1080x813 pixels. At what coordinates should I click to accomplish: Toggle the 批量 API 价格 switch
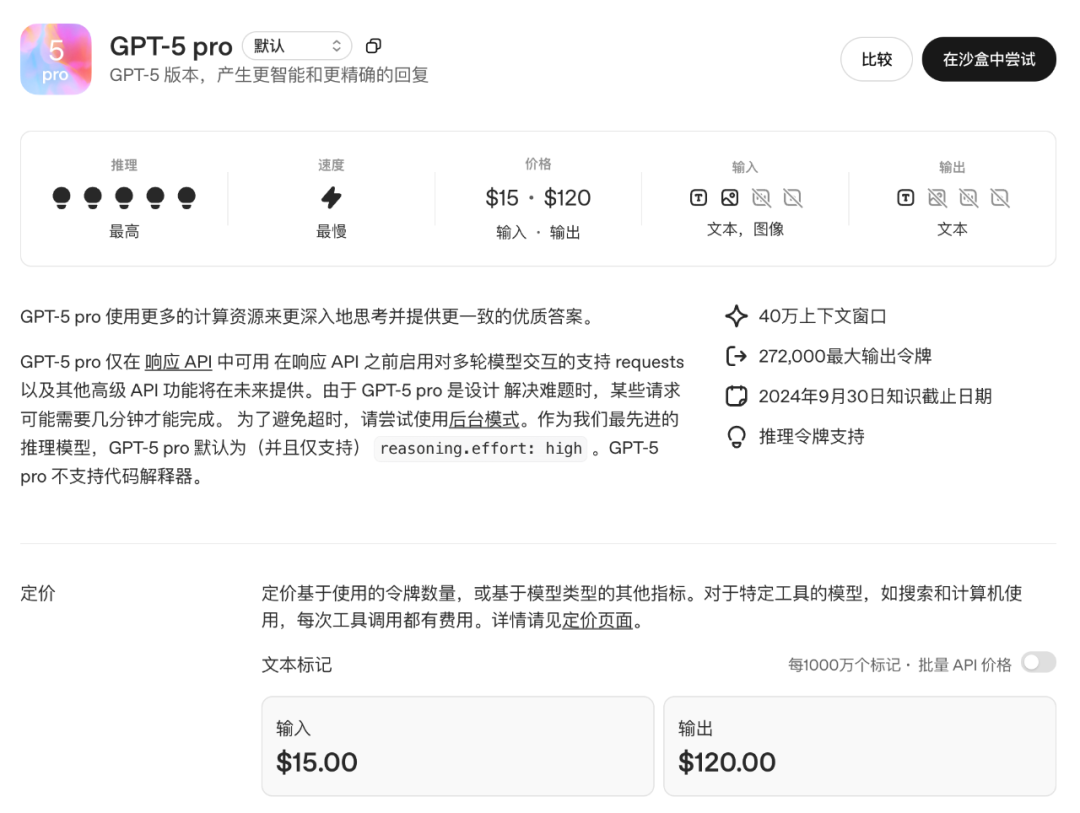click(1038, 663)
